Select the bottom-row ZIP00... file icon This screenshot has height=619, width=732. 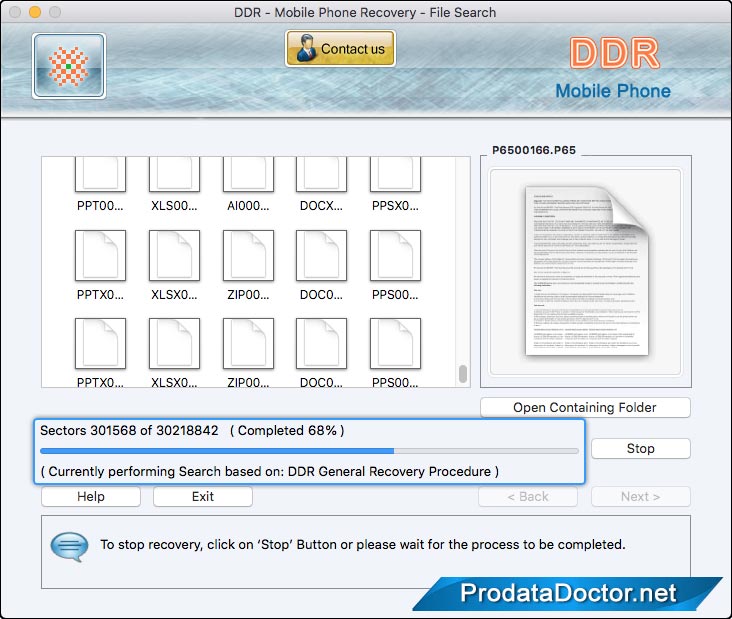click(248, 344)
